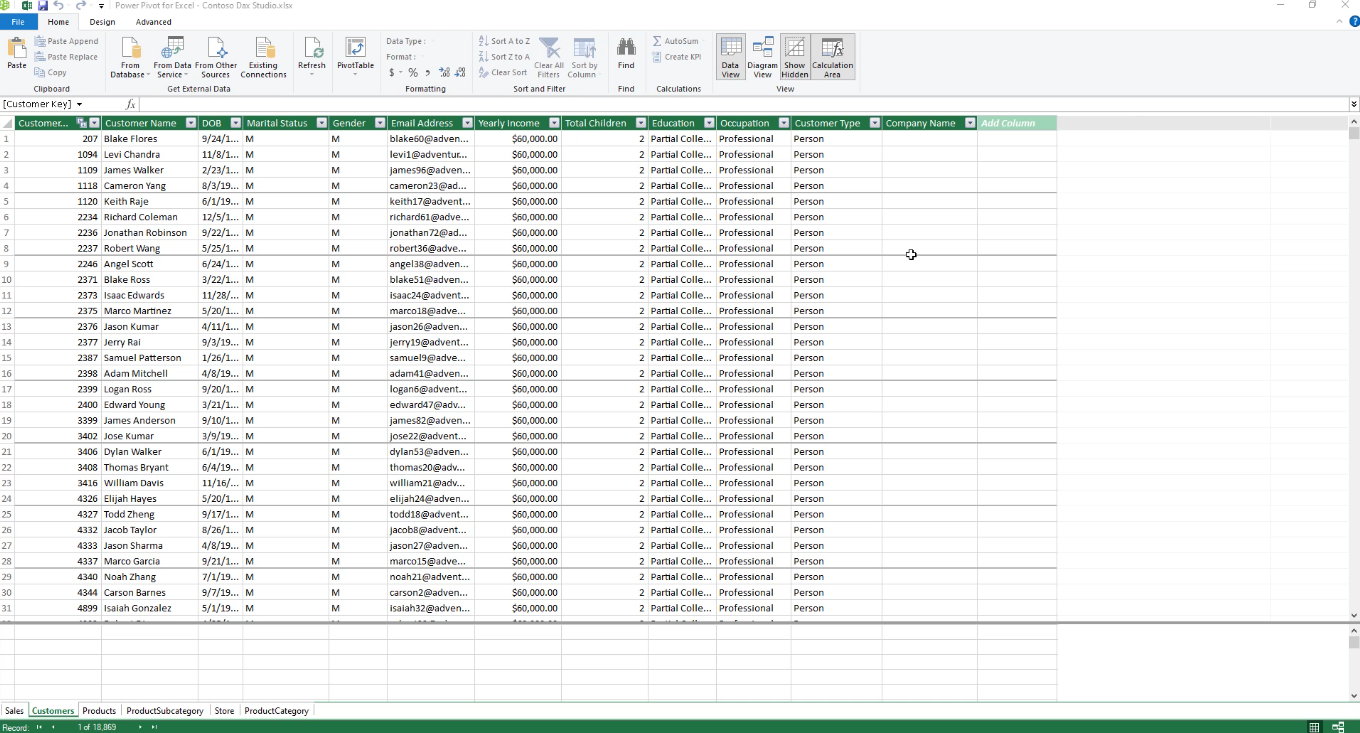
Task: Increase decimal places
Action: (444, 73)
